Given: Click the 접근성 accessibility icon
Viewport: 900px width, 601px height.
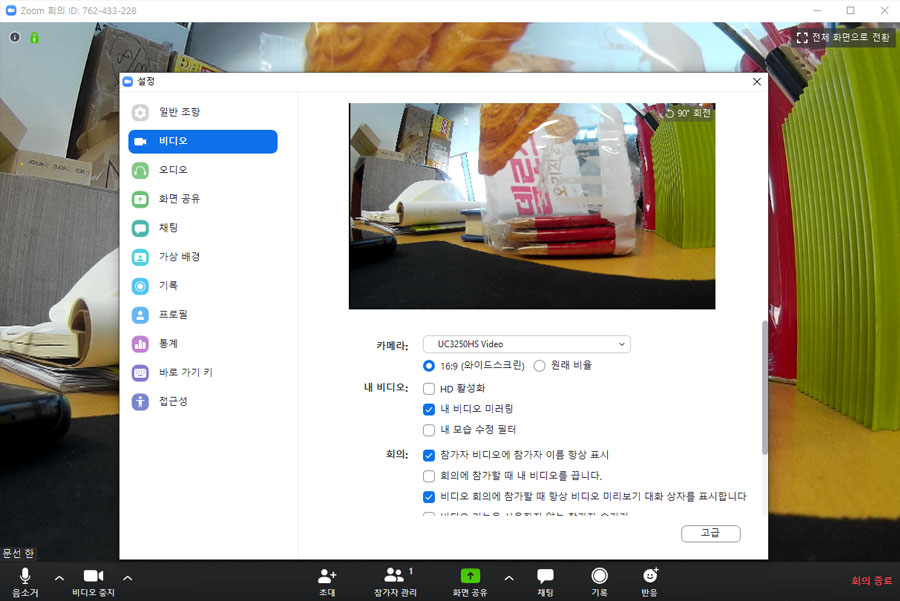Looking at the screenshot, I should click(140, 401).
